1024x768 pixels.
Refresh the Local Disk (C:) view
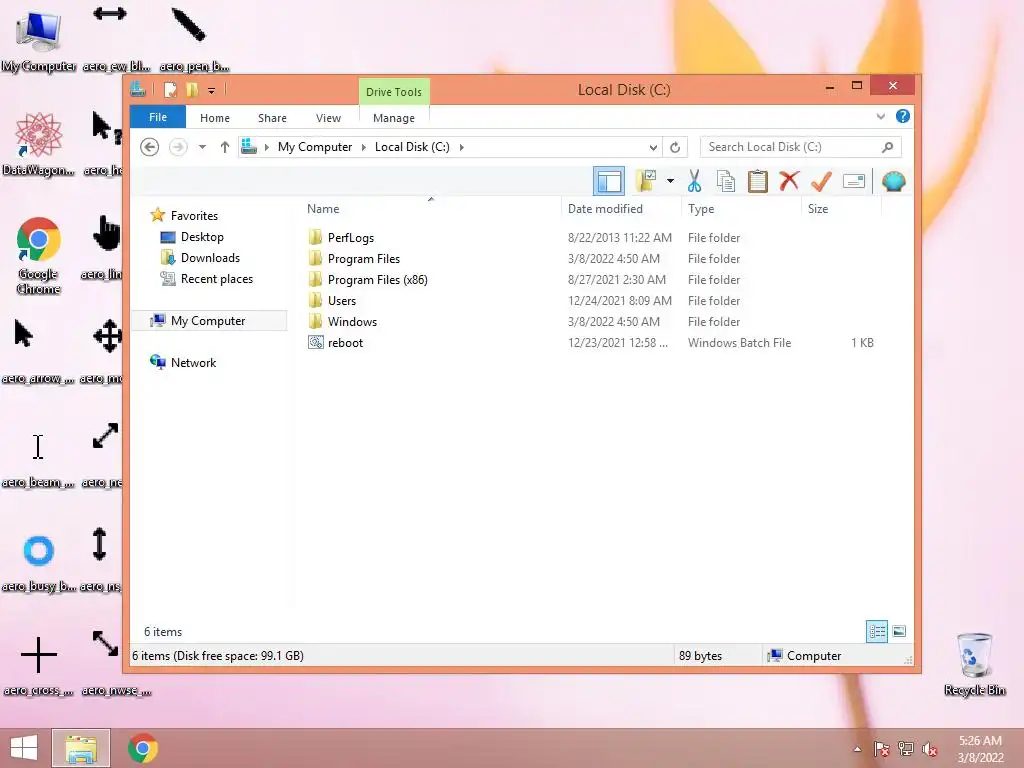[675, 147]
